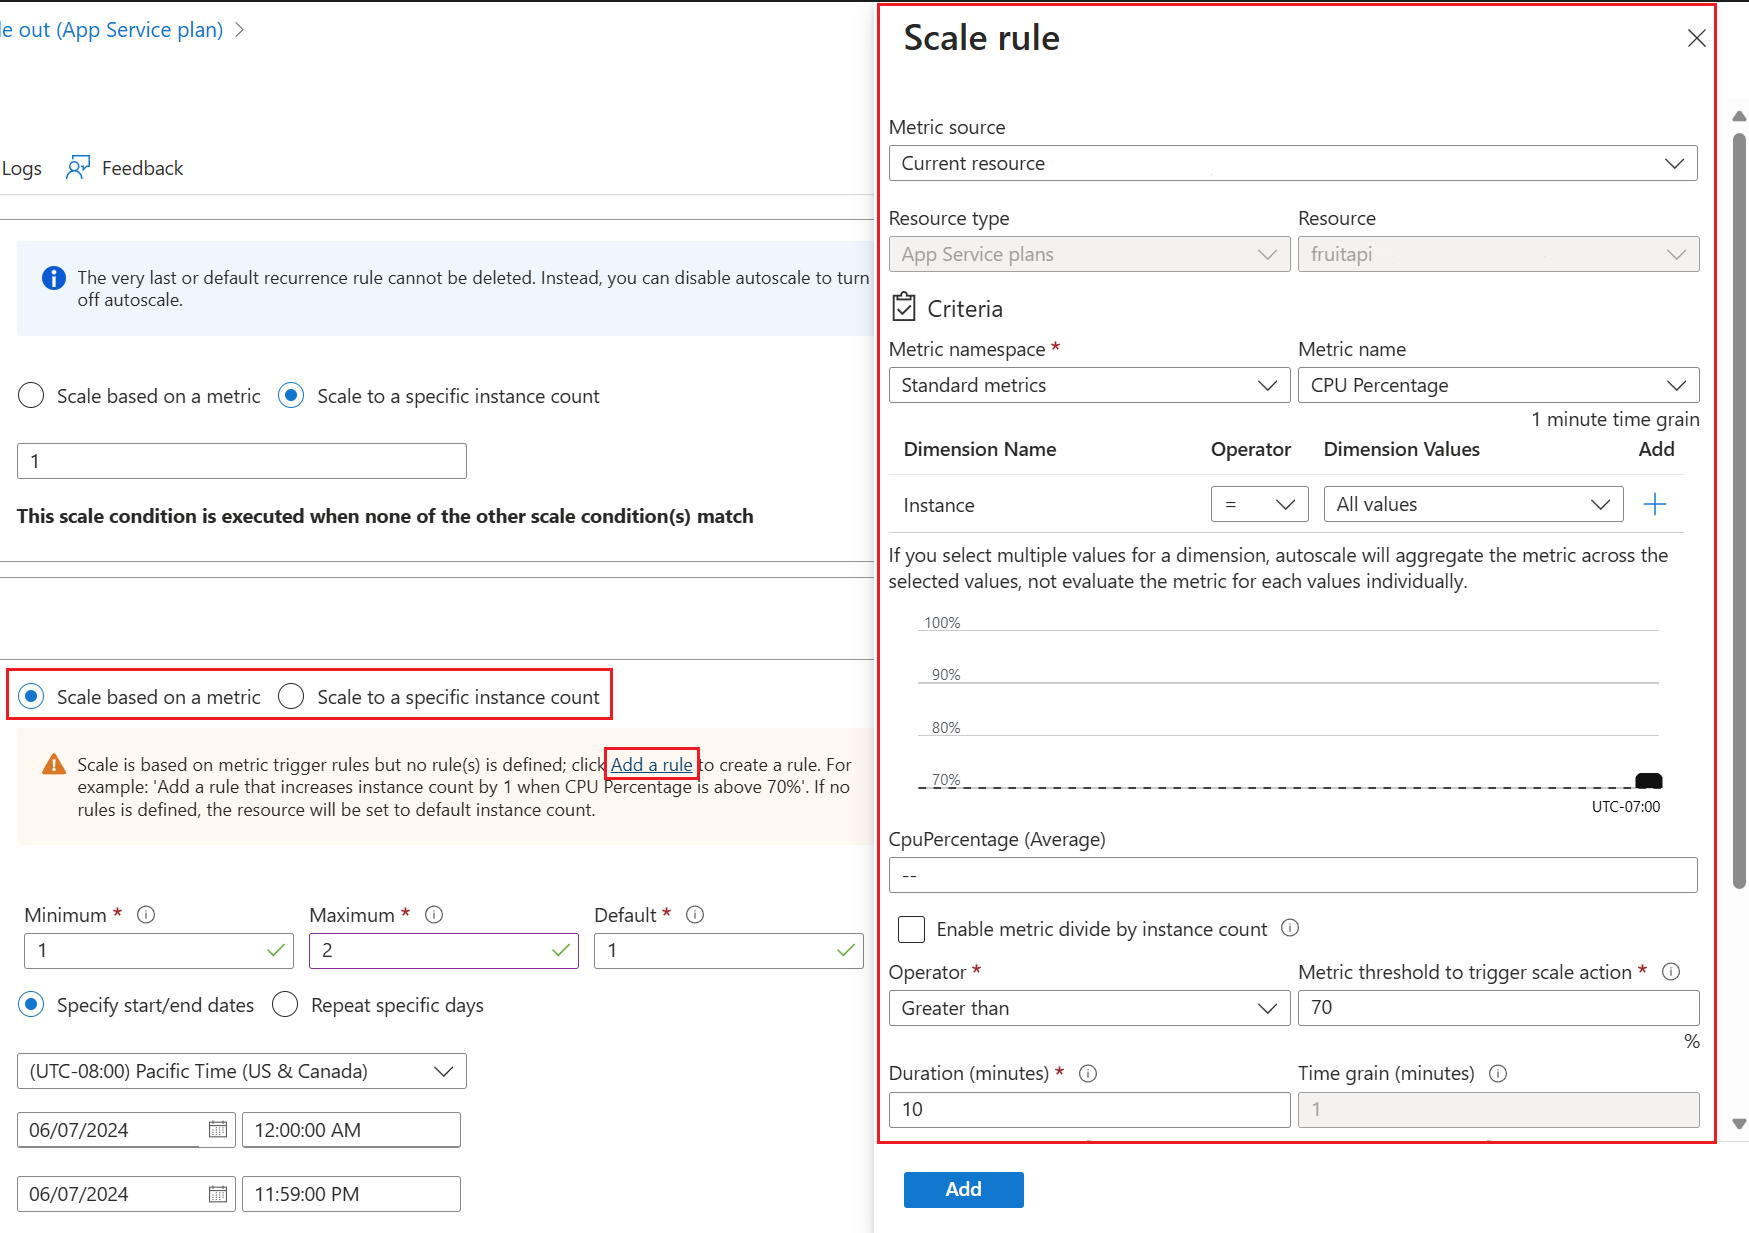Screen dimensions: 1749x1233
Task: Select Scale based on a metric in default condition
Action: point(31,395)
